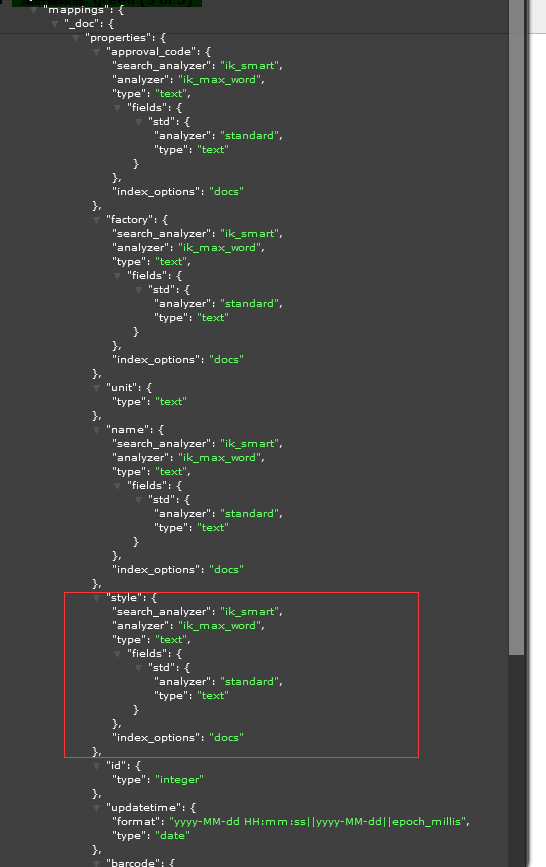Collapse "fields" under the factory node
The height and width of the screenshot is (867, 546).
(x=118, y=276)
